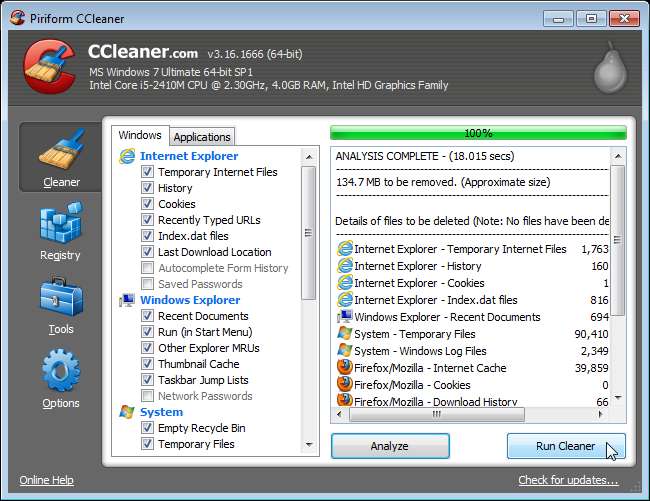Click the Windows Explorer category icon
Image resolution: width=650 pixels, height=501 pixels.
127,300
